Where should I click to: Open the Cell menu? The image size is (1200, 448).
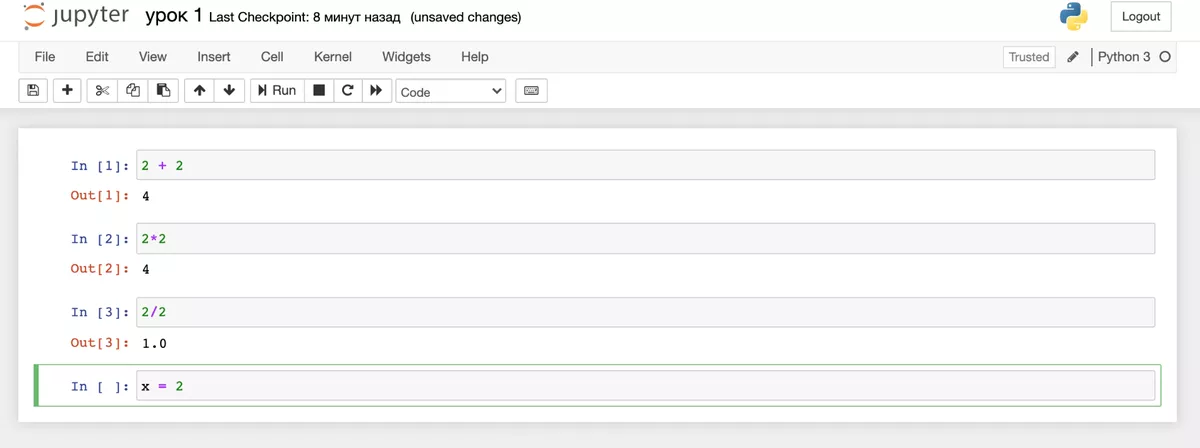point(272,57)
